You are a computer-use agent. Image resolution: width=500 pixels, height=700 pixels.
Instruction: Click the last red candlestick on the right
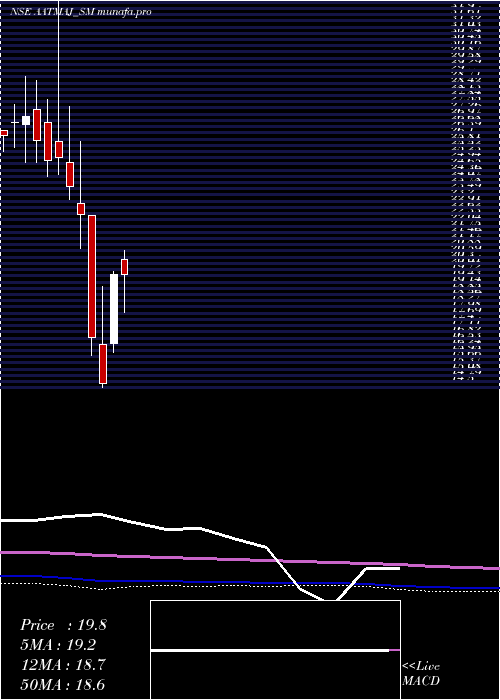(x=125, y=267)
